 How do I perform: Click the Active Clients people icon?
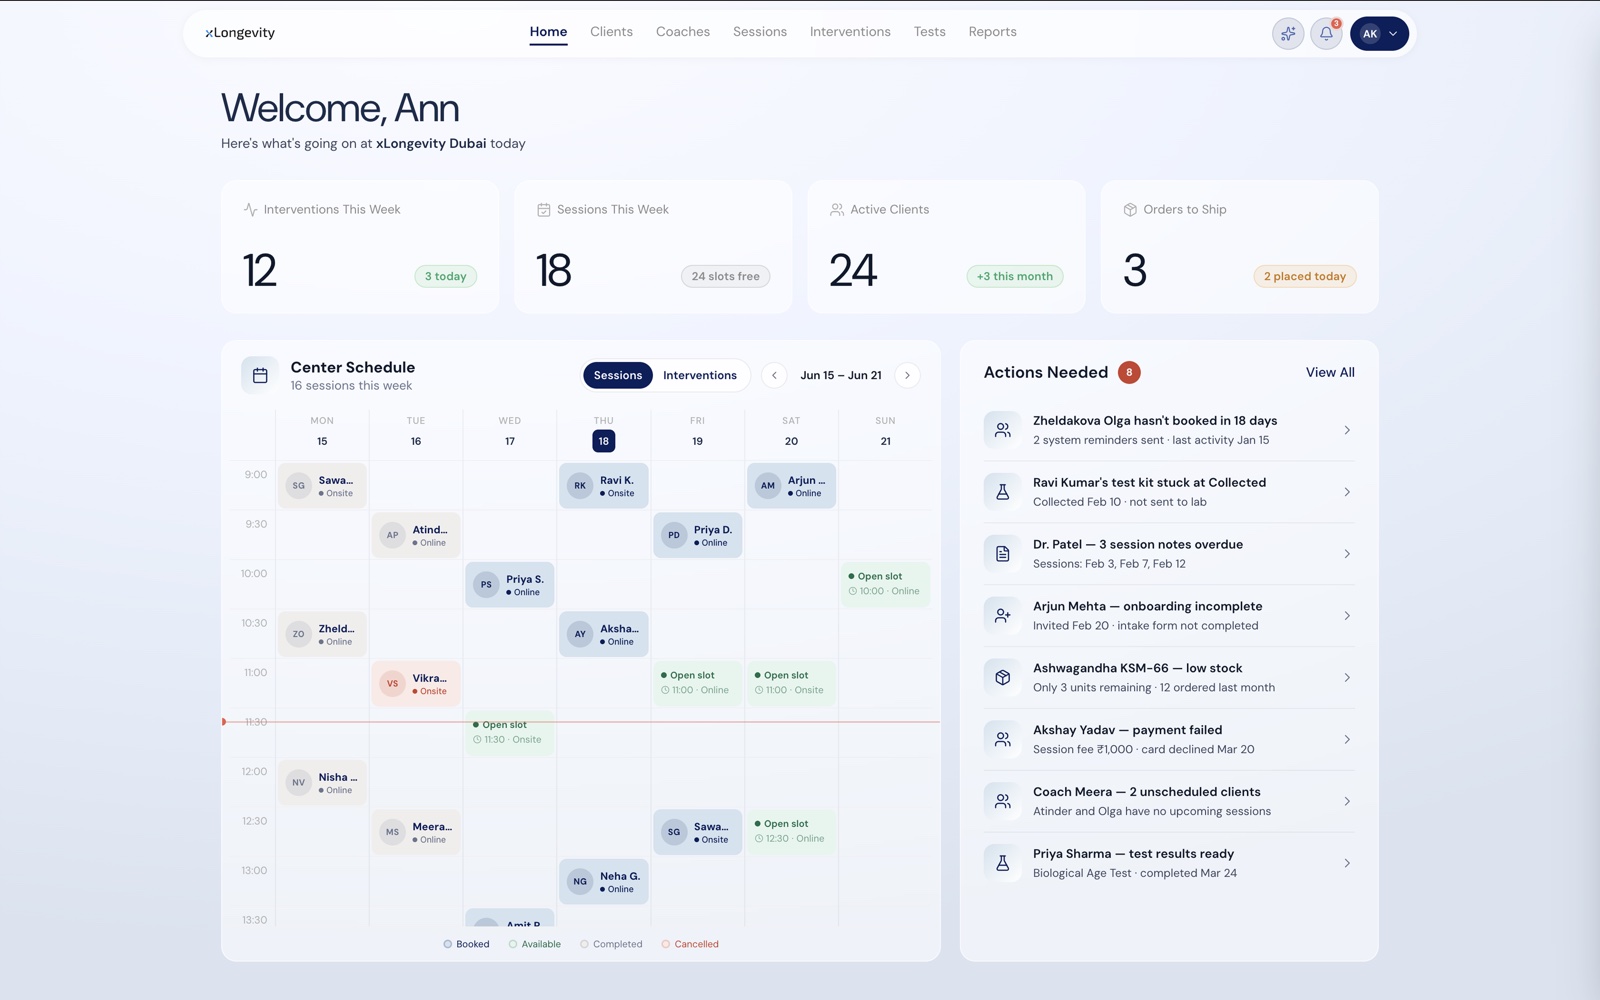click(837, 210)
